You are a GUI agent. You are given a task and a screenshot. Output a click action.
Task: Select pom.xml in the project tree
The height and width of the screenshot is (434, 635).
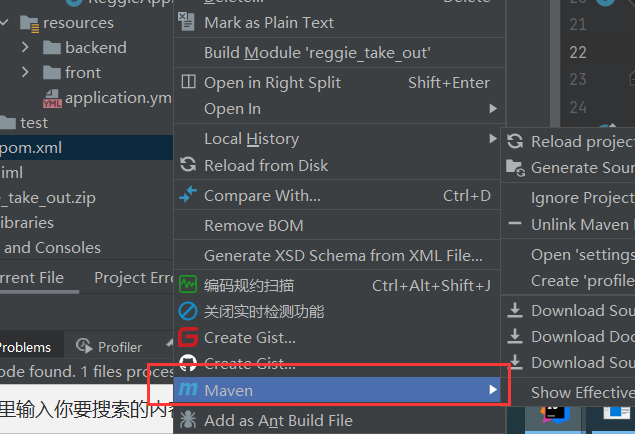[x=30, y=148]
